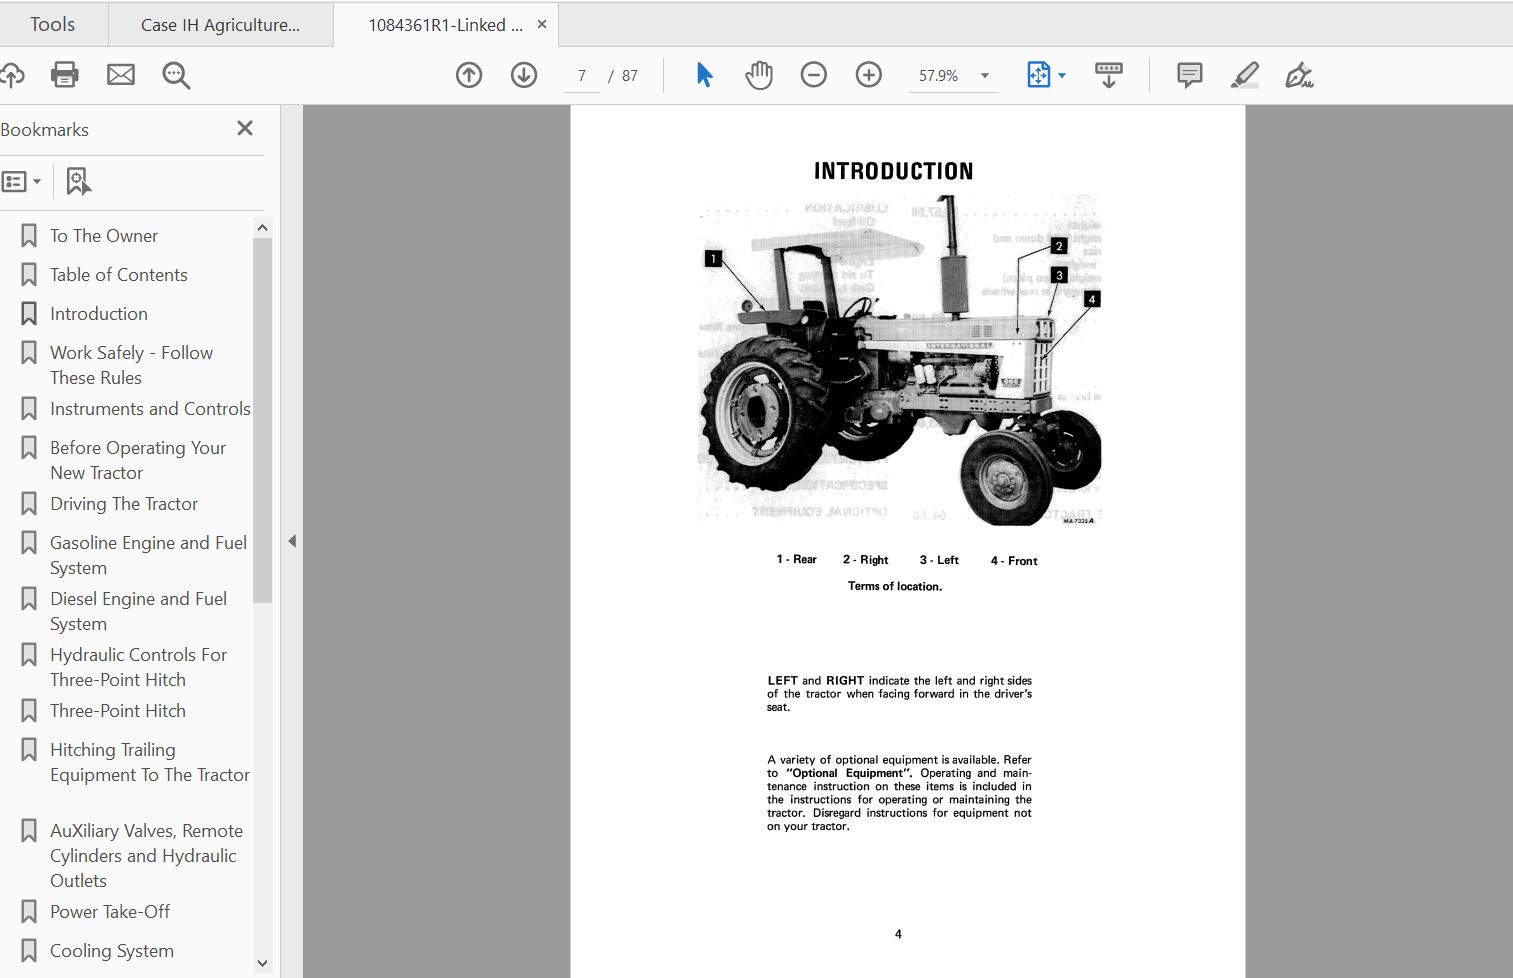Switch to the Tools tab
This screenshot has height=978, width=1513.
[x=52, y=24]
